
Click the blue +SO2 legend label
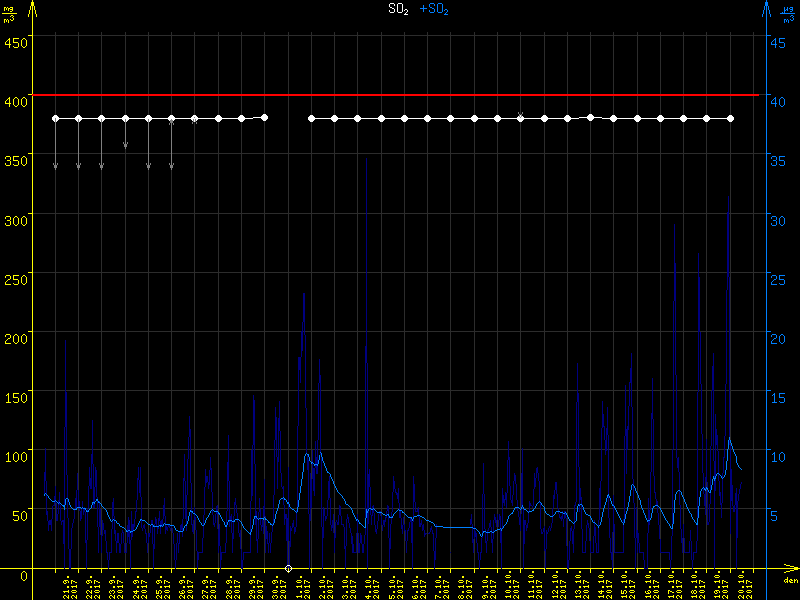[433, 9]
